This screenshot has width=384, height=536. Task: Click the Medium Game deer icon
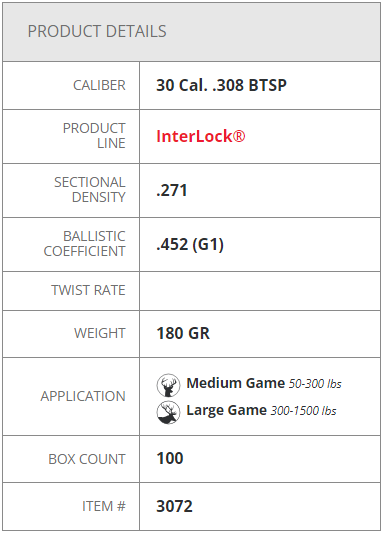coord(168,385)
